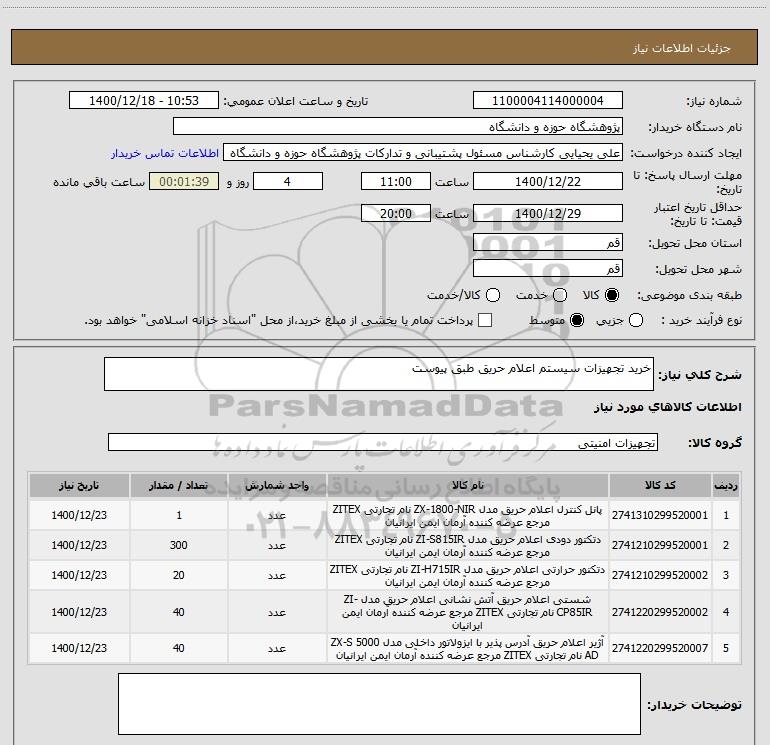The height and width of the screenshot is (745, 770).
Task: Click the ZI-H715IR heat detector item name
Action: click(468, 576)
